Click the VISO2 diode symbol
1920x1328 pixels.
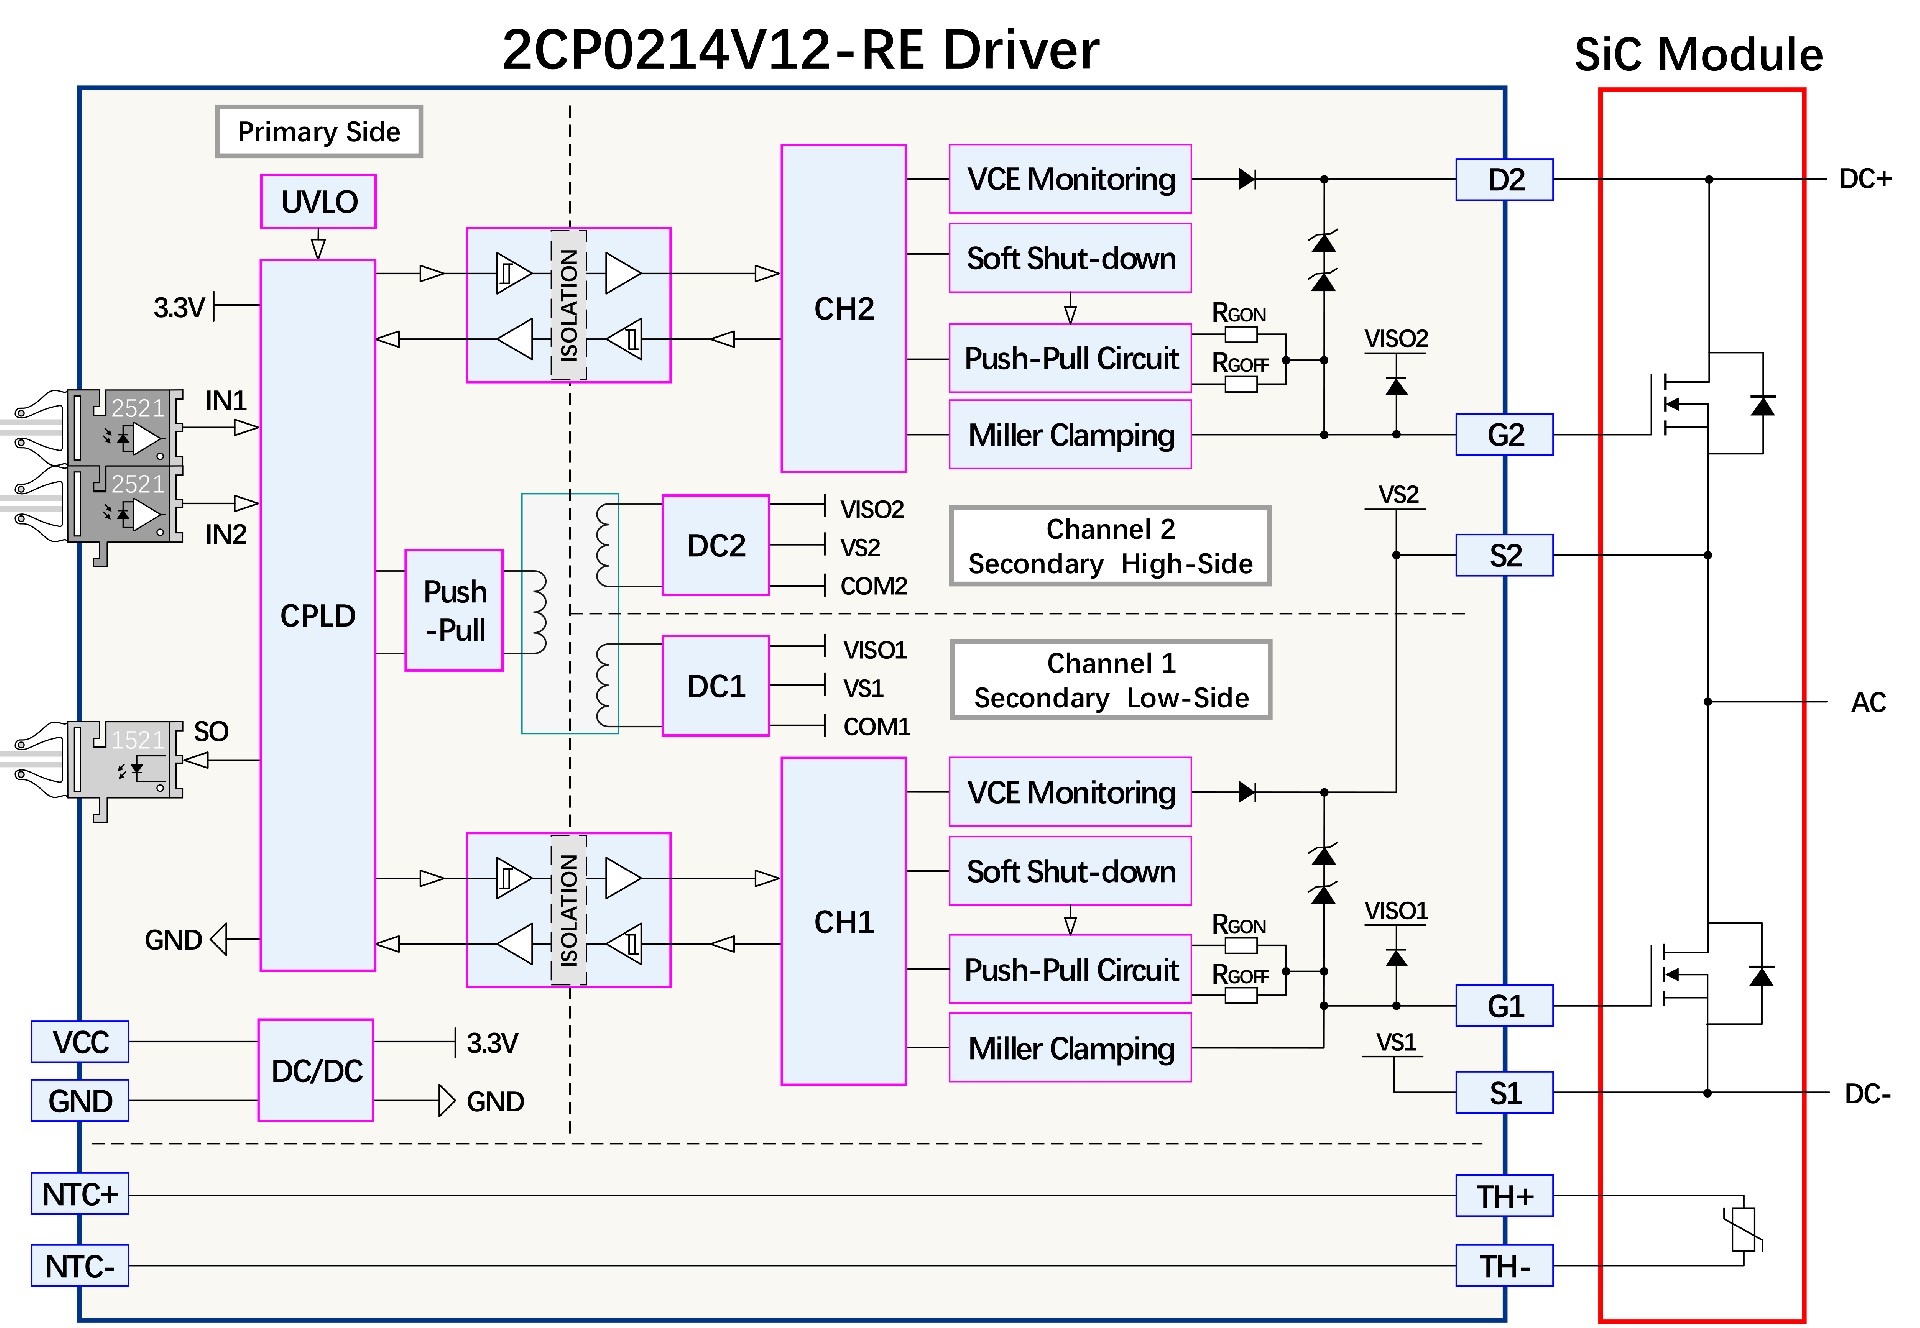point(1396,387)
